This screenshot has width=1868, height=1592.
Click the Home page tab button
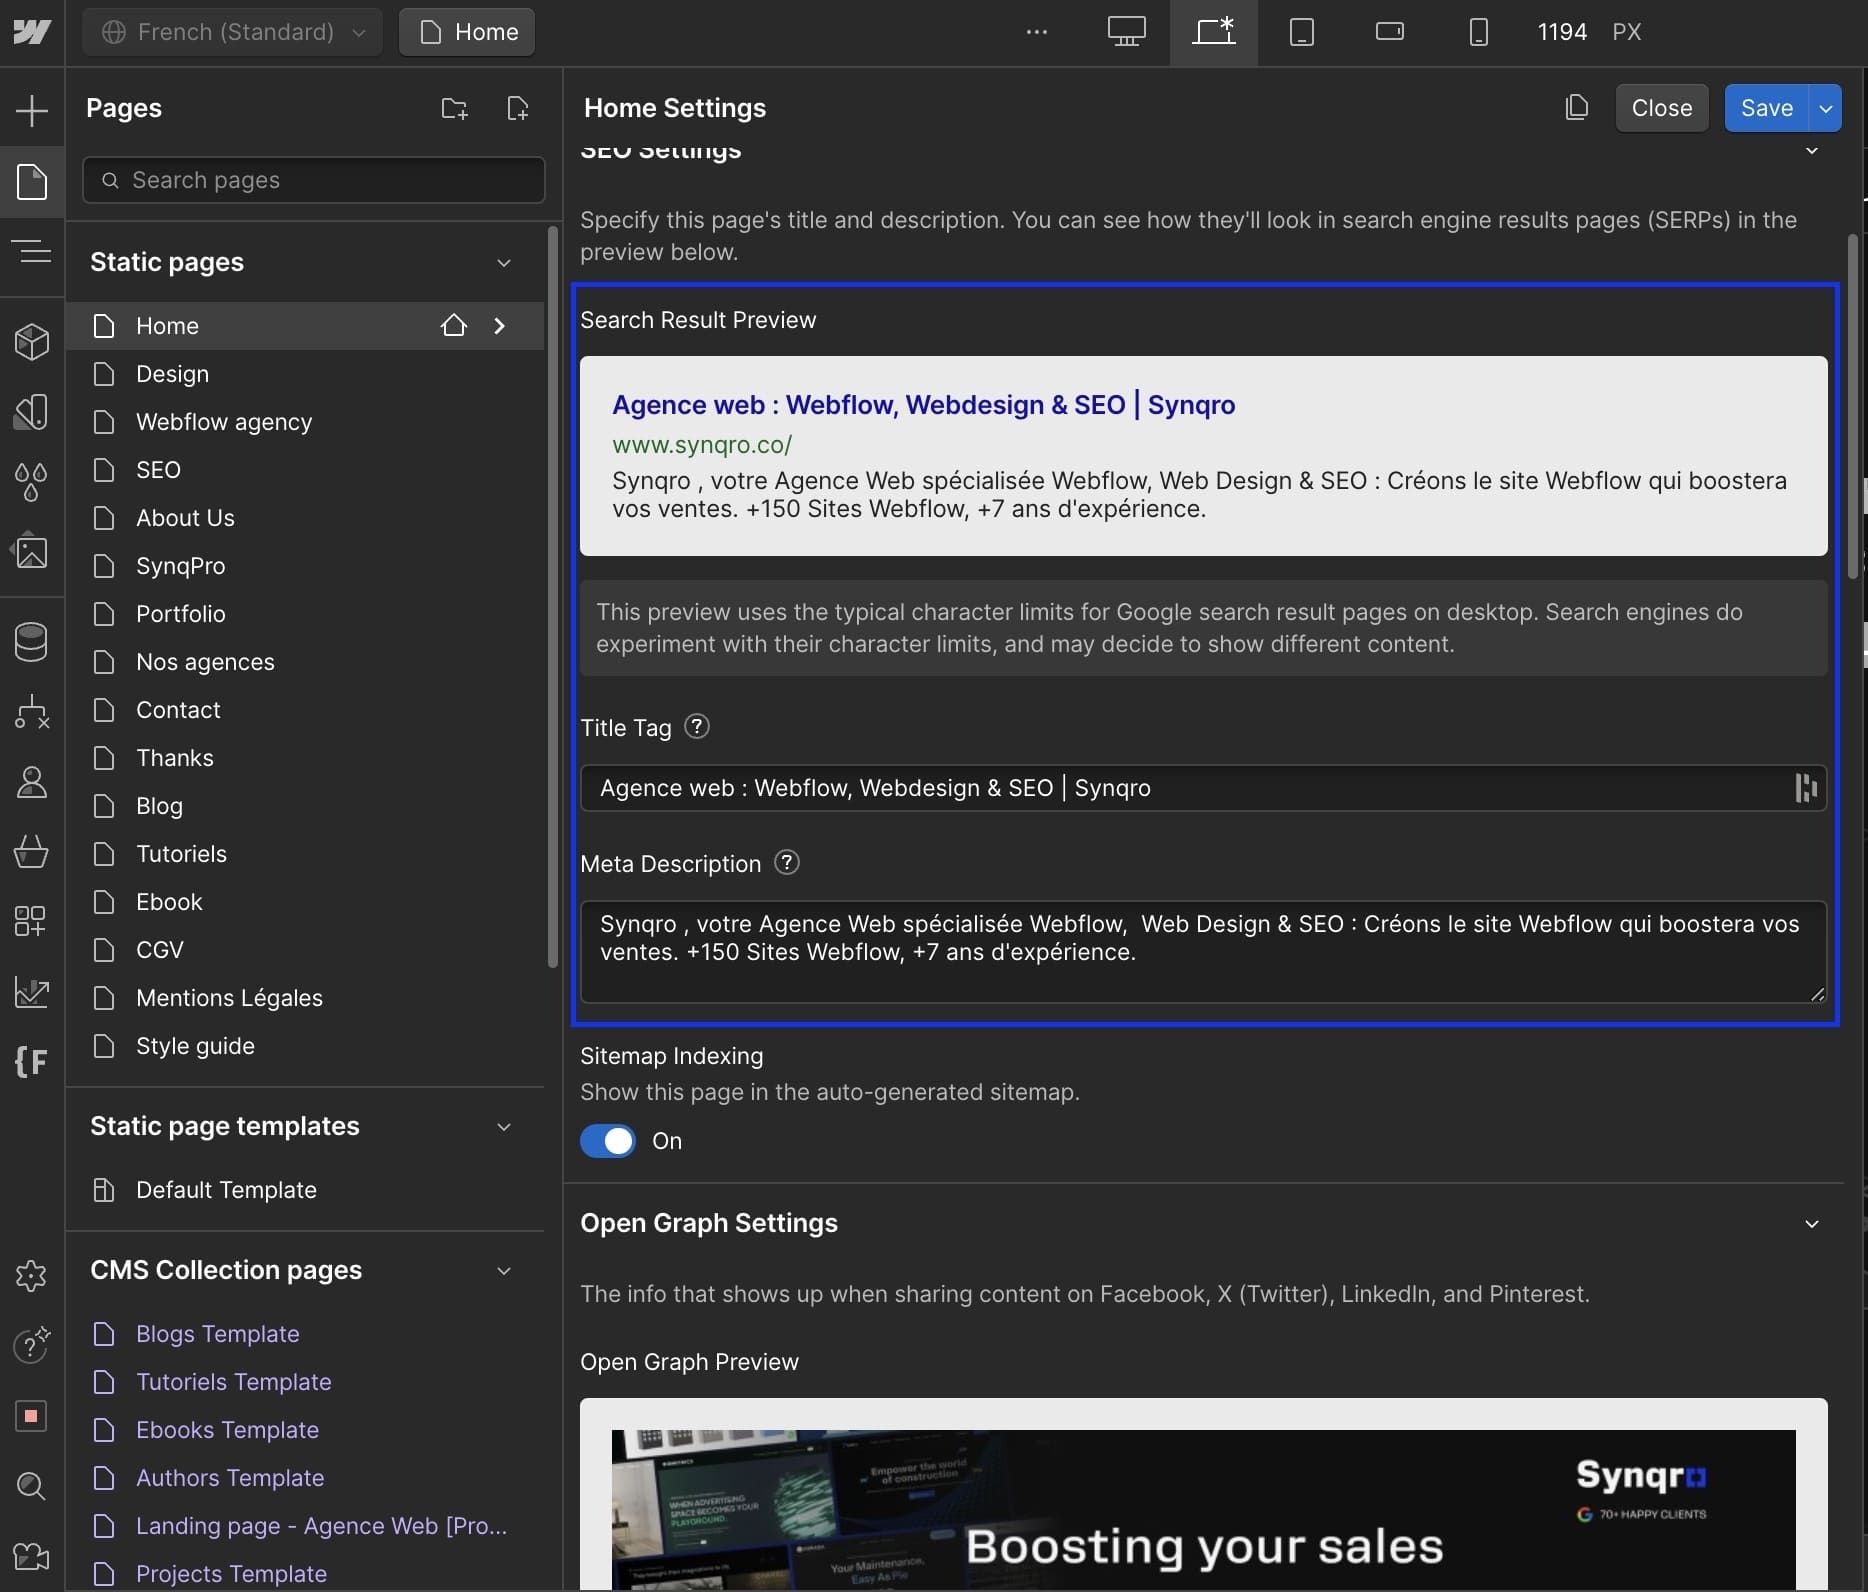pyautogui.click(x=467, y=32)
